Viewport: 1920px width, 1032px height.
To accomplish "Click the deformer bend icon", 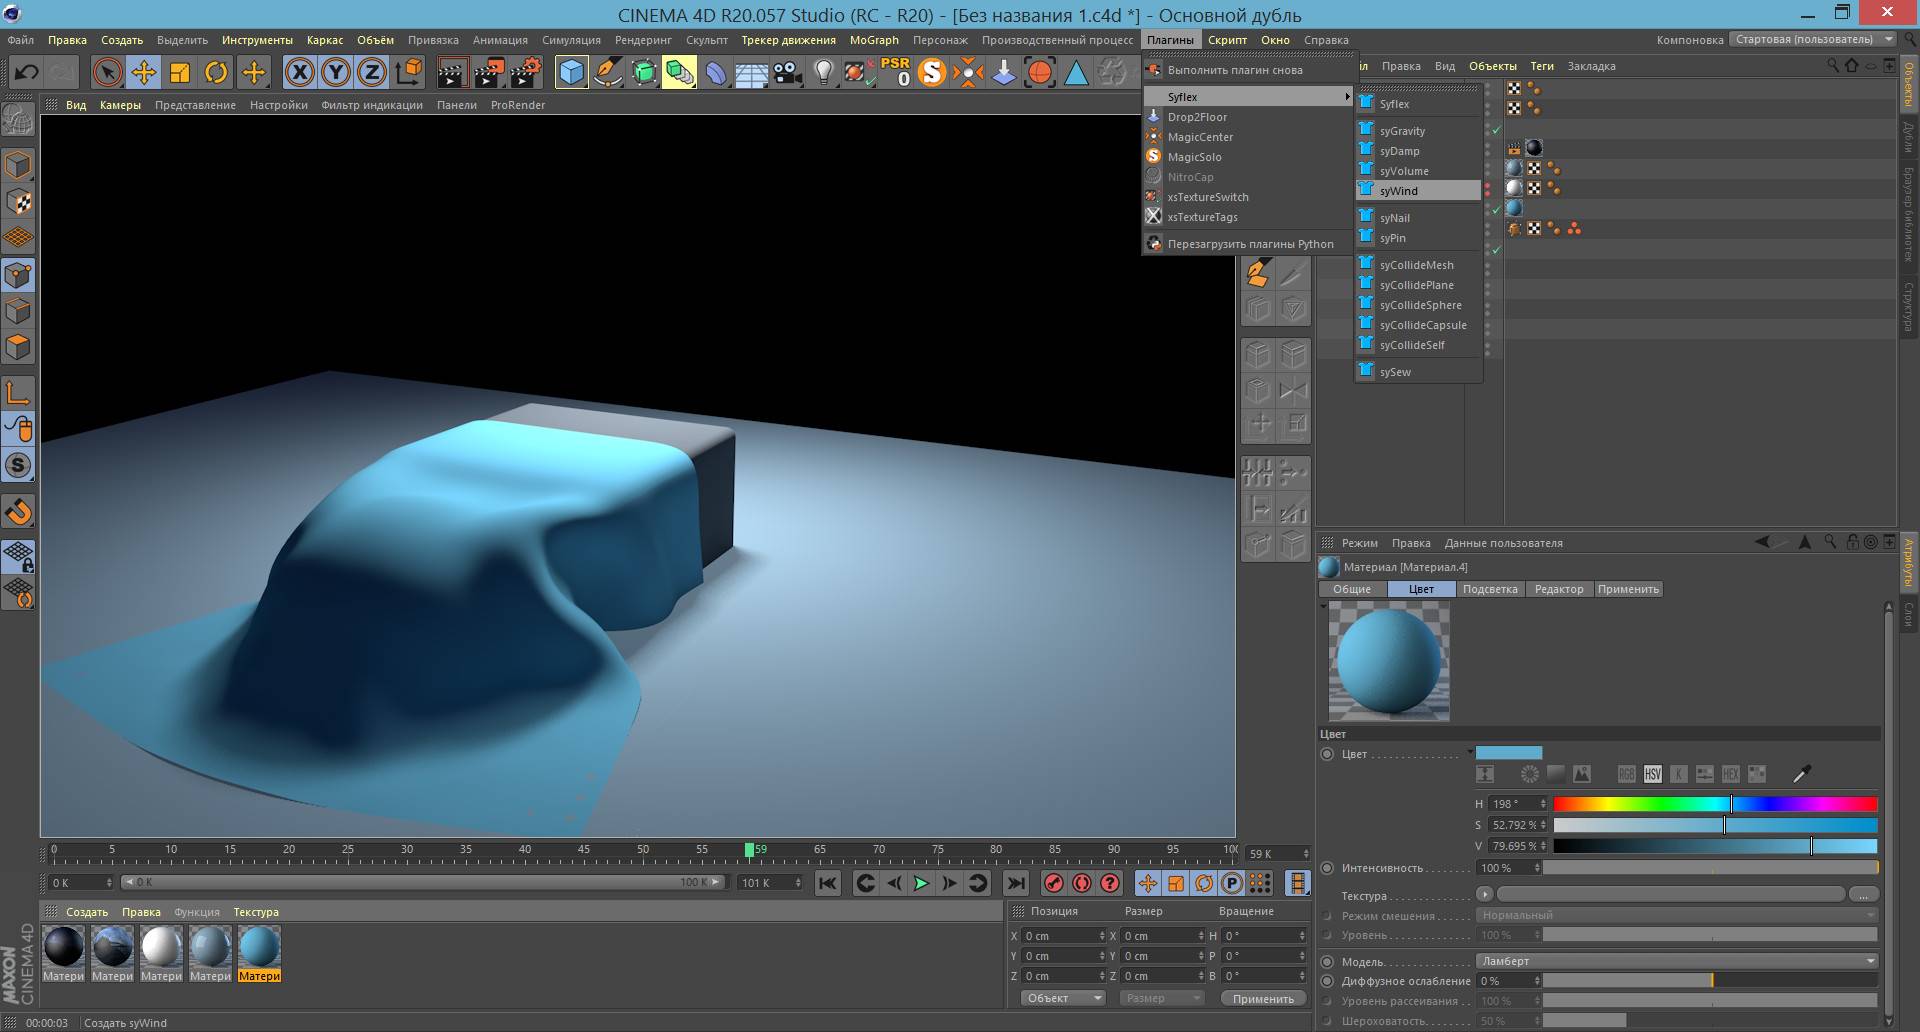I will coord(716,72).
